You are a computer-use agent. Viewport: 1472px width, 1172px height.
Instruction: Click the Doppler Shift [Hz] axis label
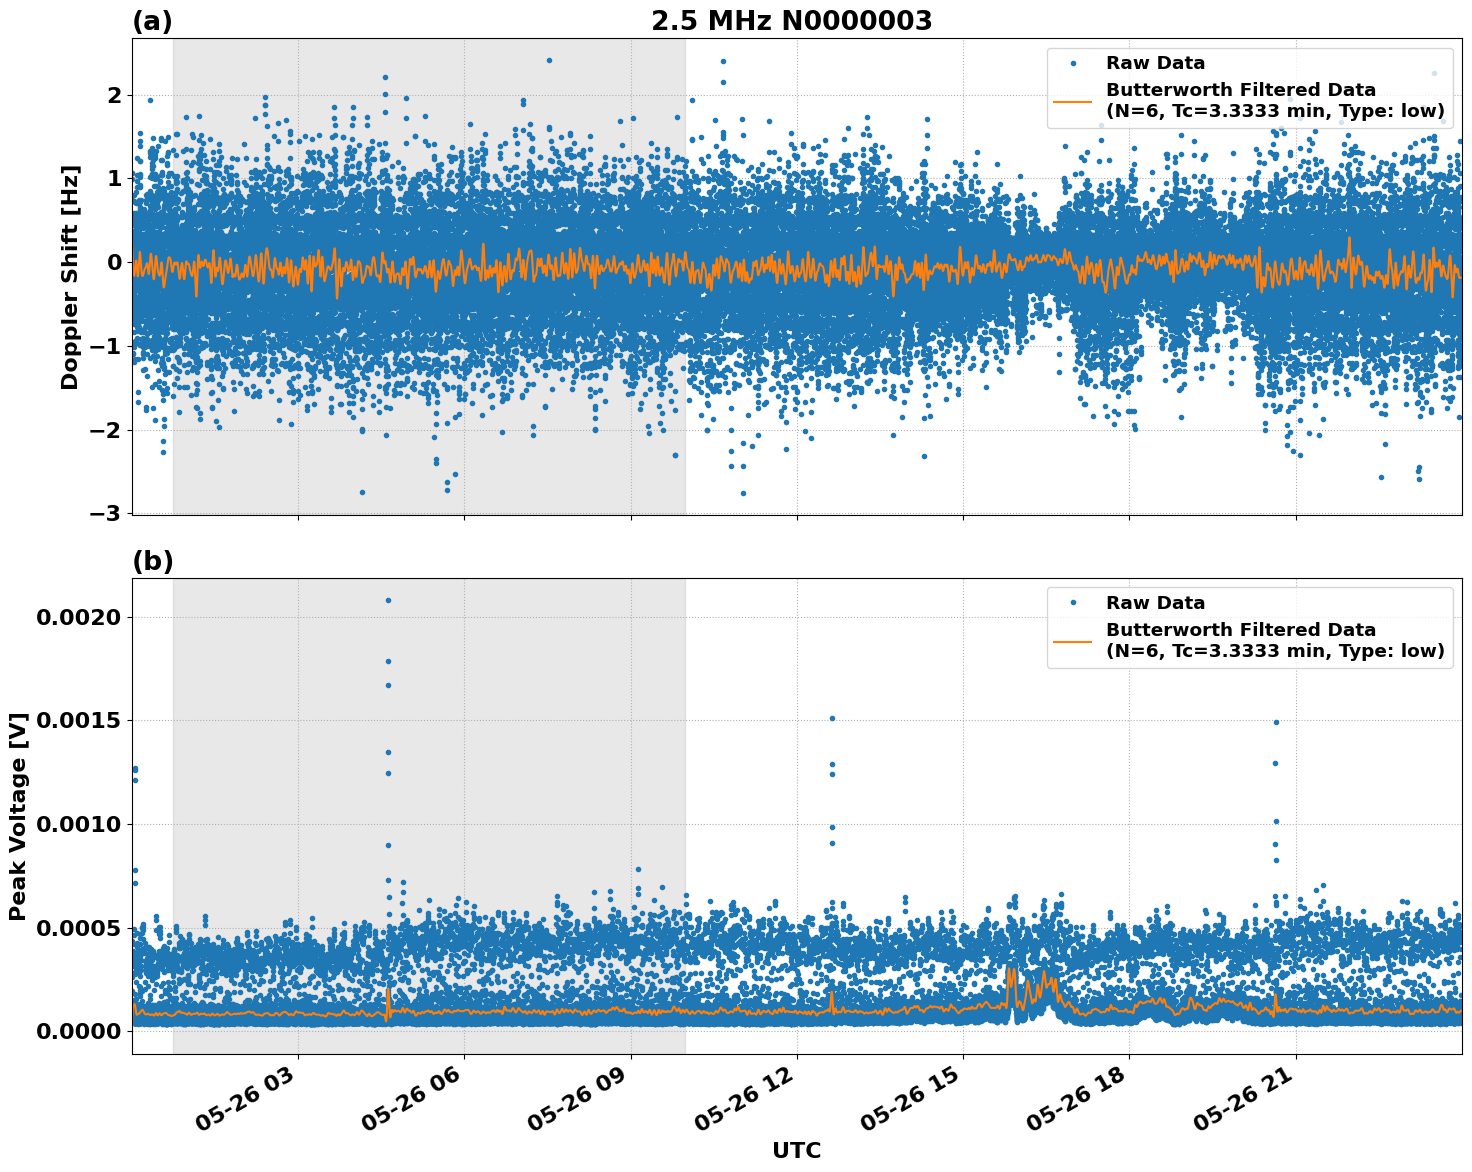[68, 270]
